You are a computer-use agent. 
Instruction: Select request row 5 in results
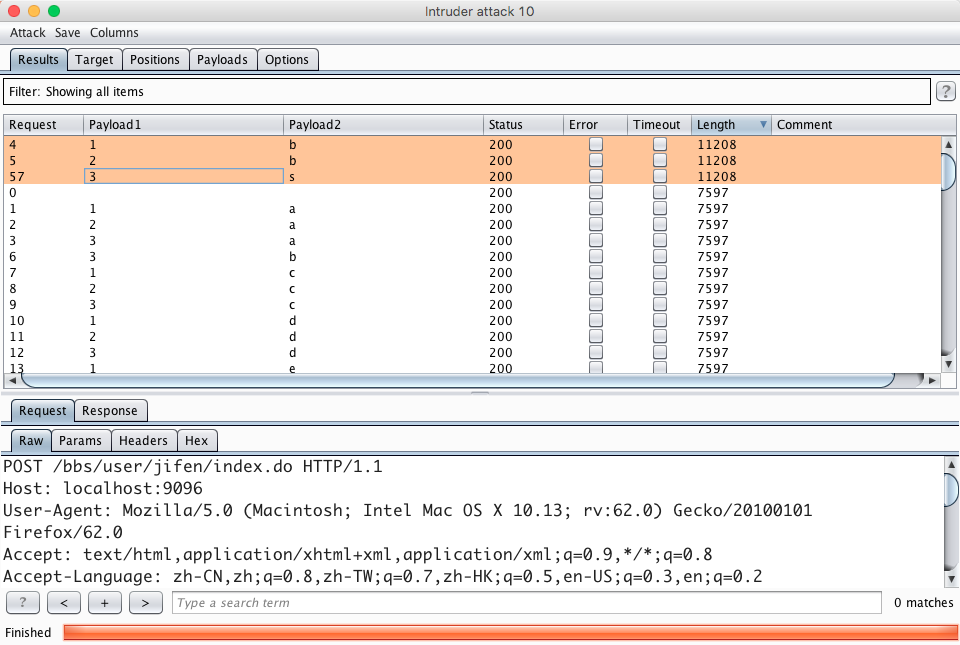(472, 160)
